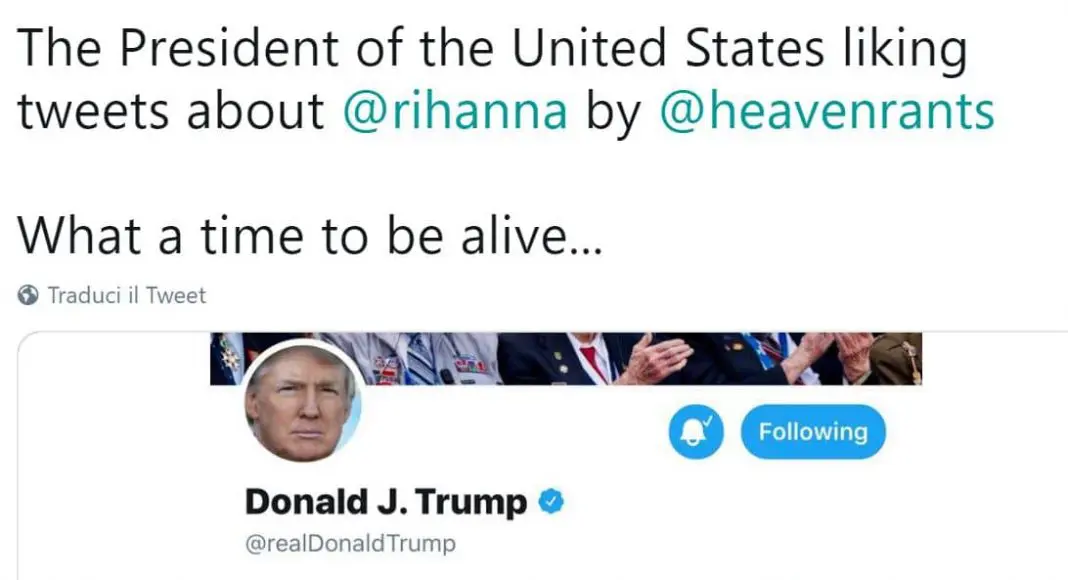1068x580 pixels.
Task: Click "What a time to be alive..." text
Action: pyautogui.click(x=310, y=237)
